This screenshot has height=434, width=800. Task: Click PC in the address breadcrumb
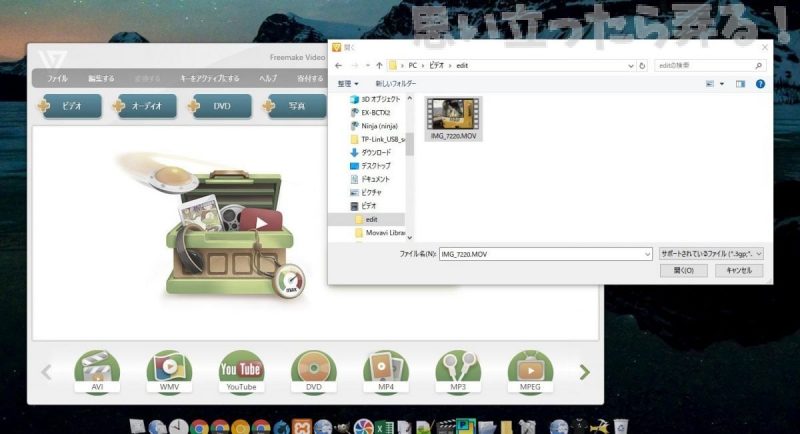click(413, 66)
